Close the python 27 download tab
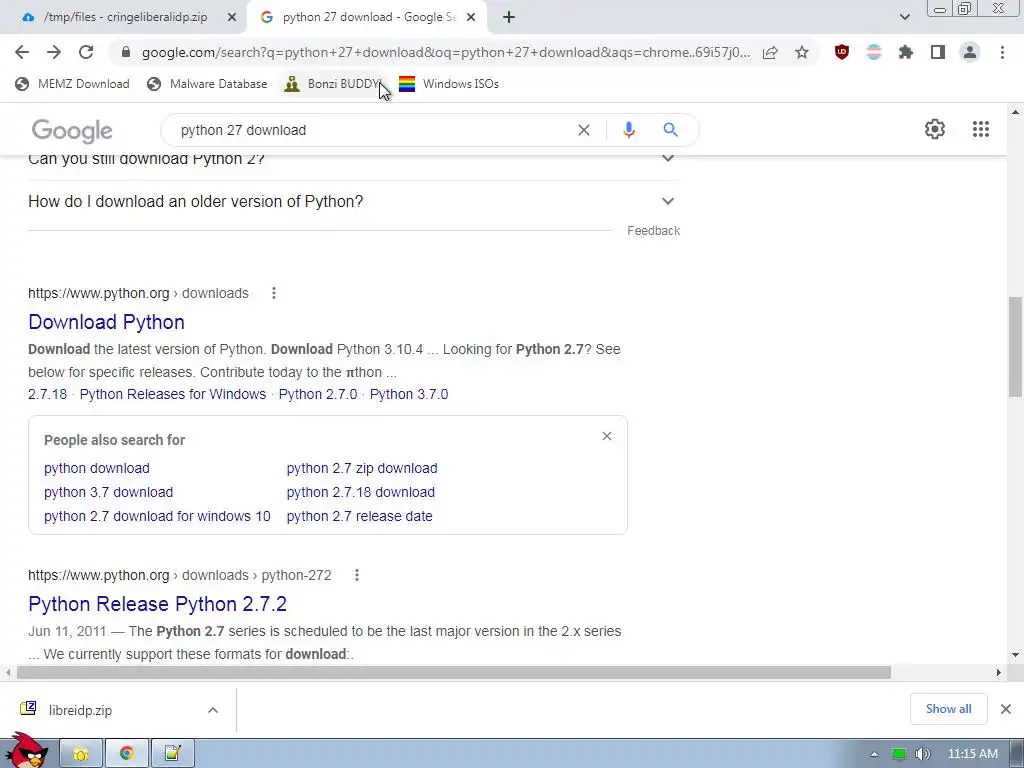Screen dimensions: 1024x768 (471, 18)
